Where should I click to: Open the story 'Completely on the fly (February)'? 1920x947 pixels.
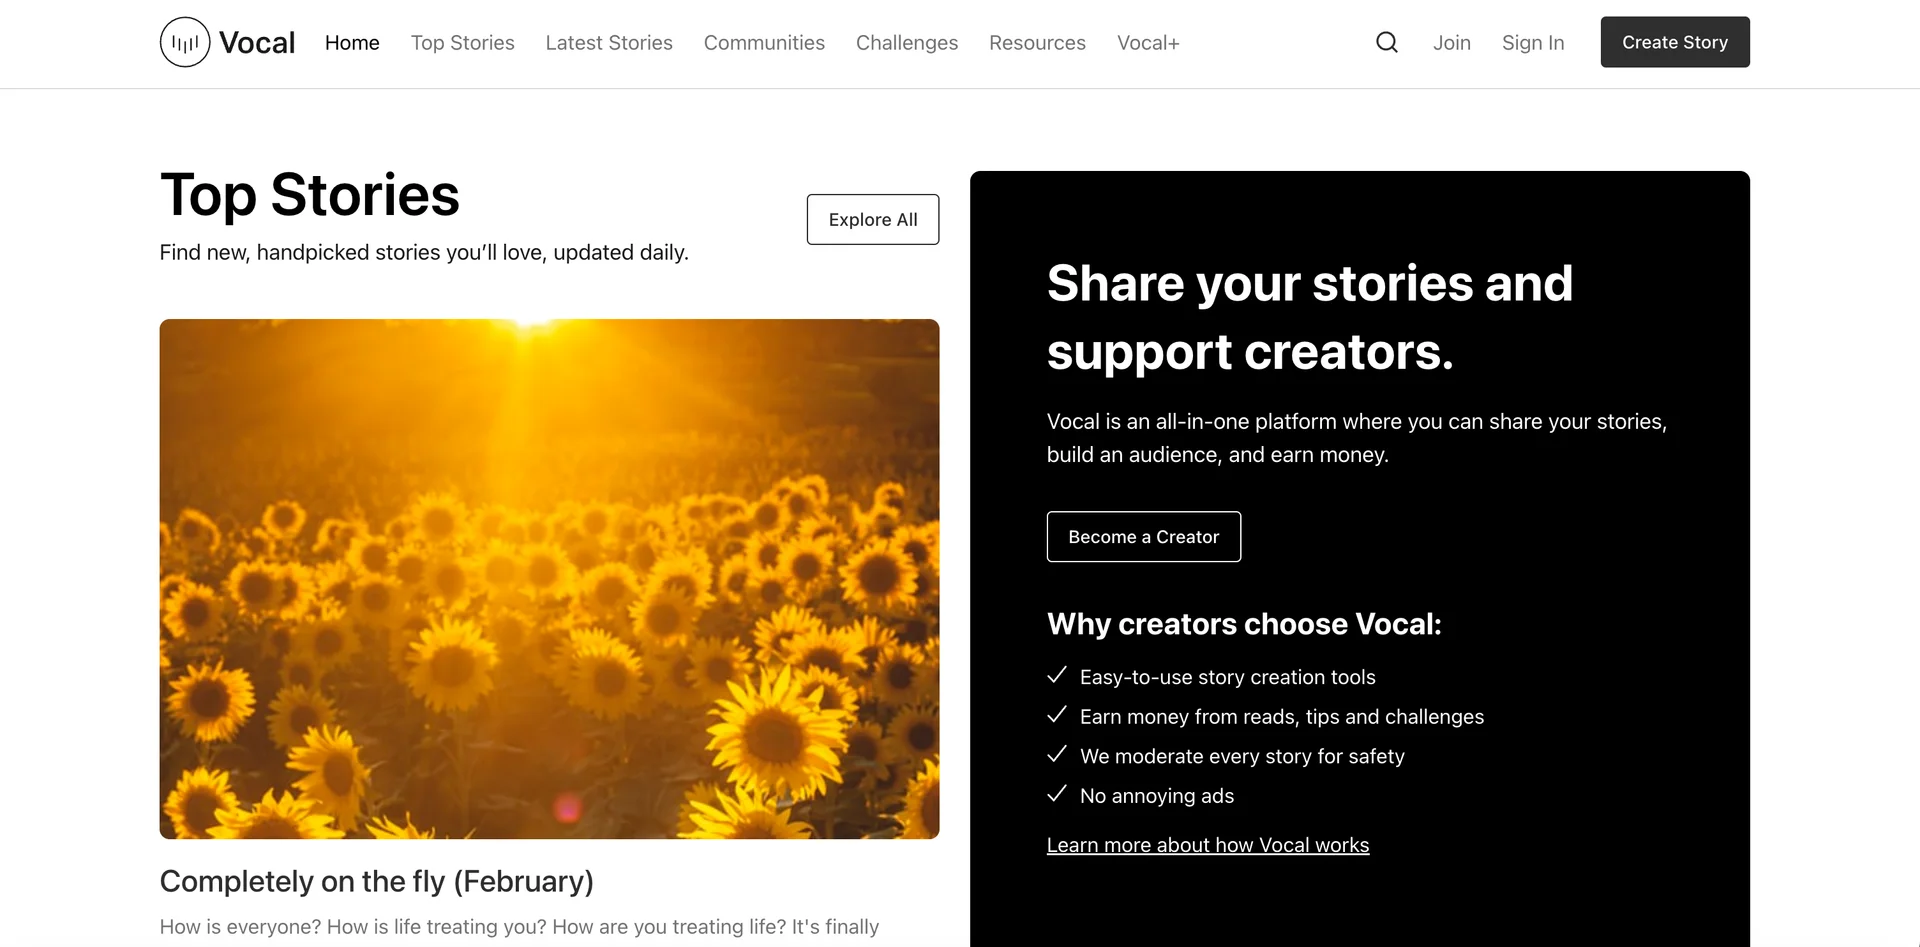pos(376,881)
